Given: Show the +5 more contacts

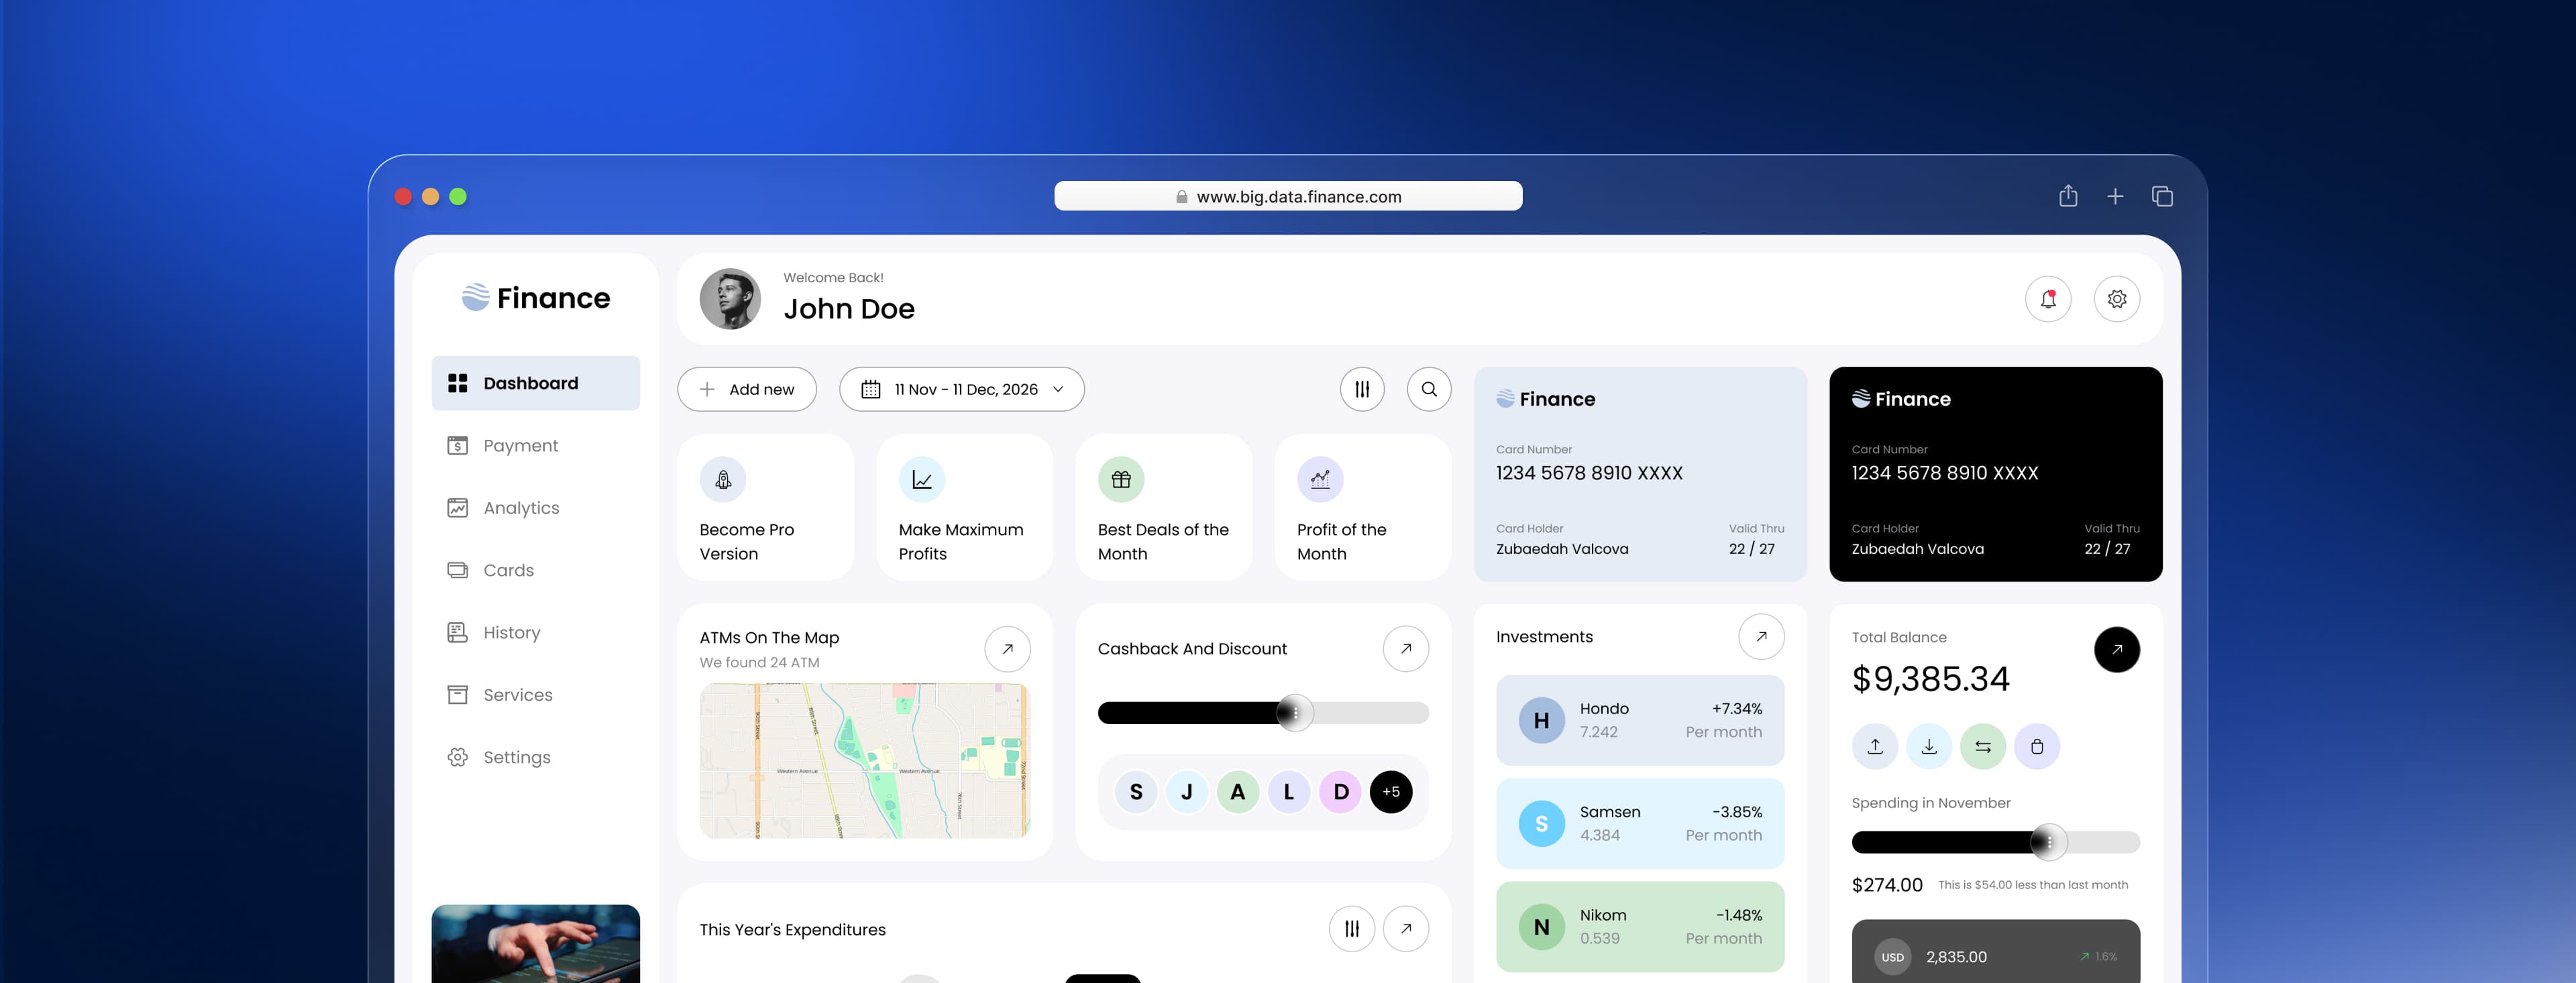Looking at the screenshot, I should click(x=1391, y=792).
